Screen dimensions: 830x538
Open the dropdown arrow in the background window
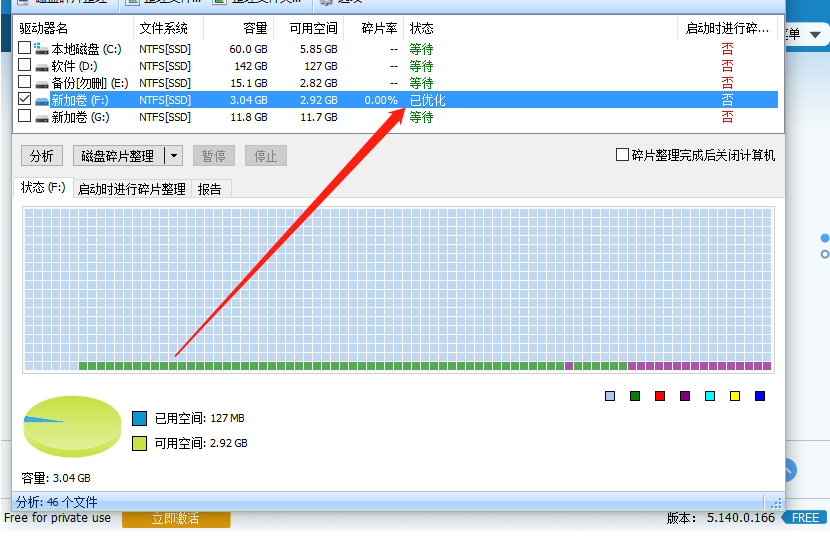tap(815, 35)
